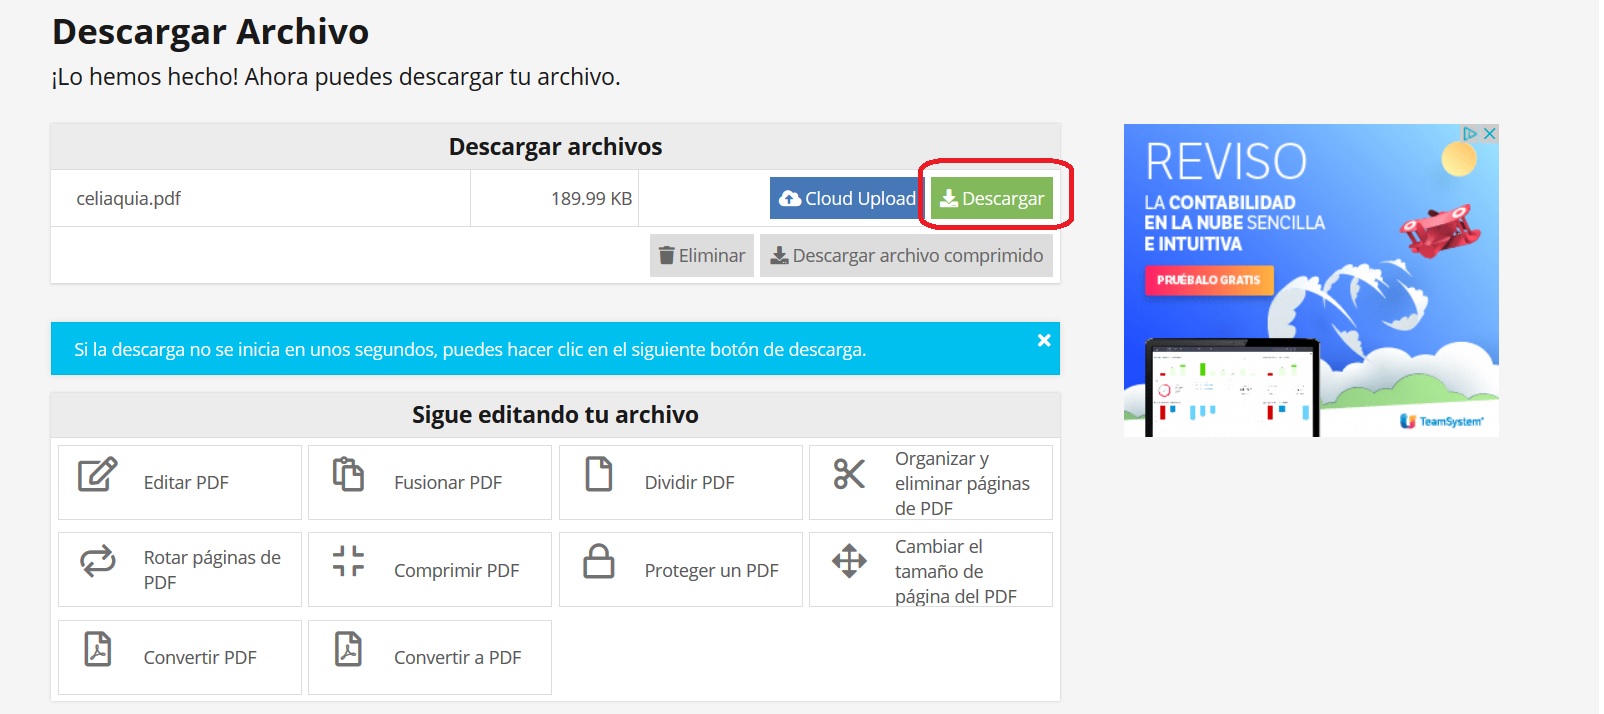Select the rotate arrows icon

[x=98, y=561]
